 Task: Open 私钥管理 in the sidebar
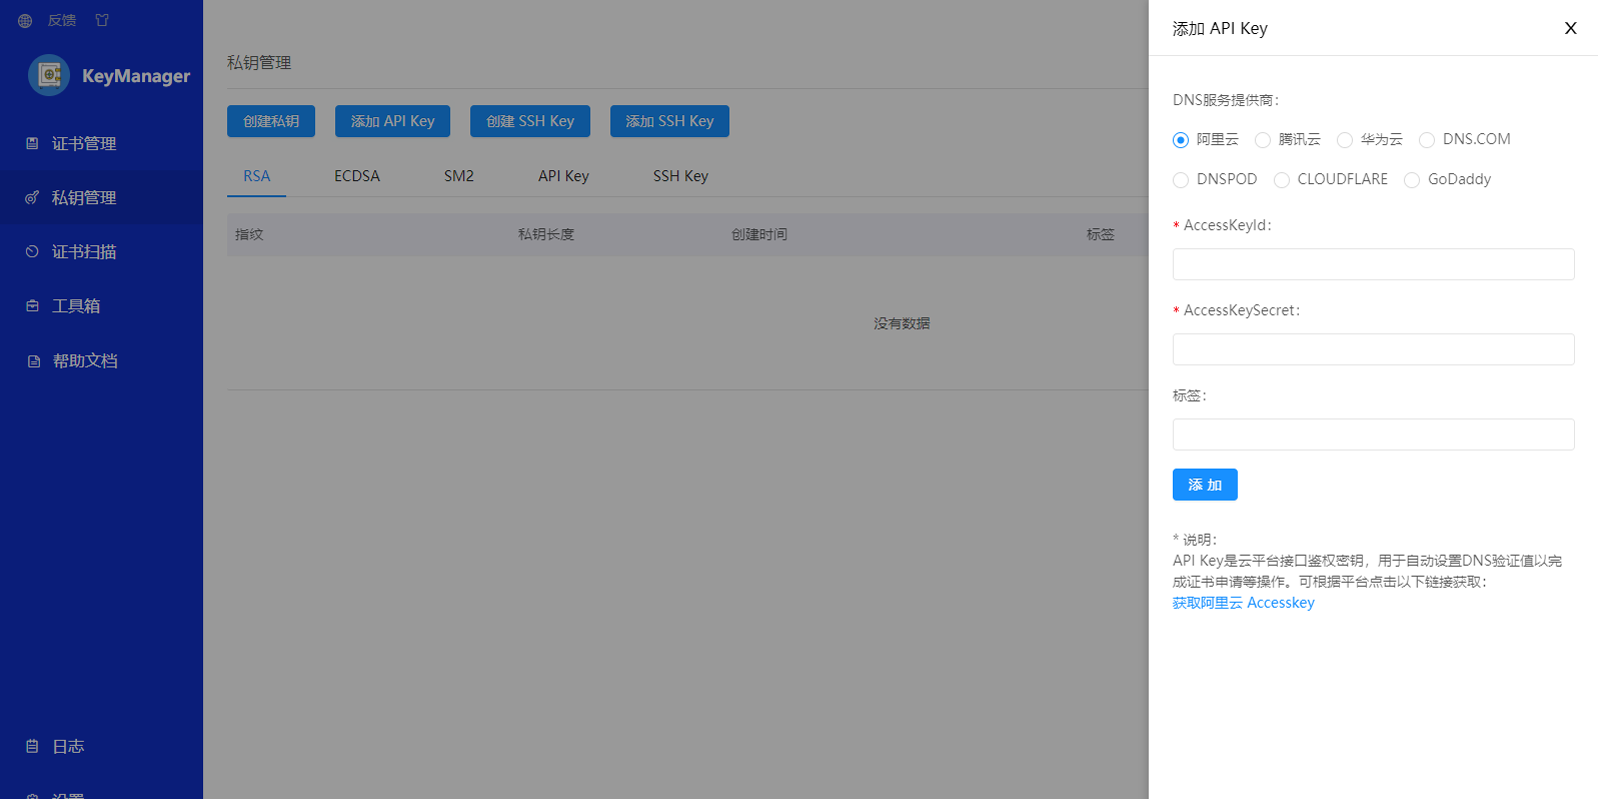[101, 198]
